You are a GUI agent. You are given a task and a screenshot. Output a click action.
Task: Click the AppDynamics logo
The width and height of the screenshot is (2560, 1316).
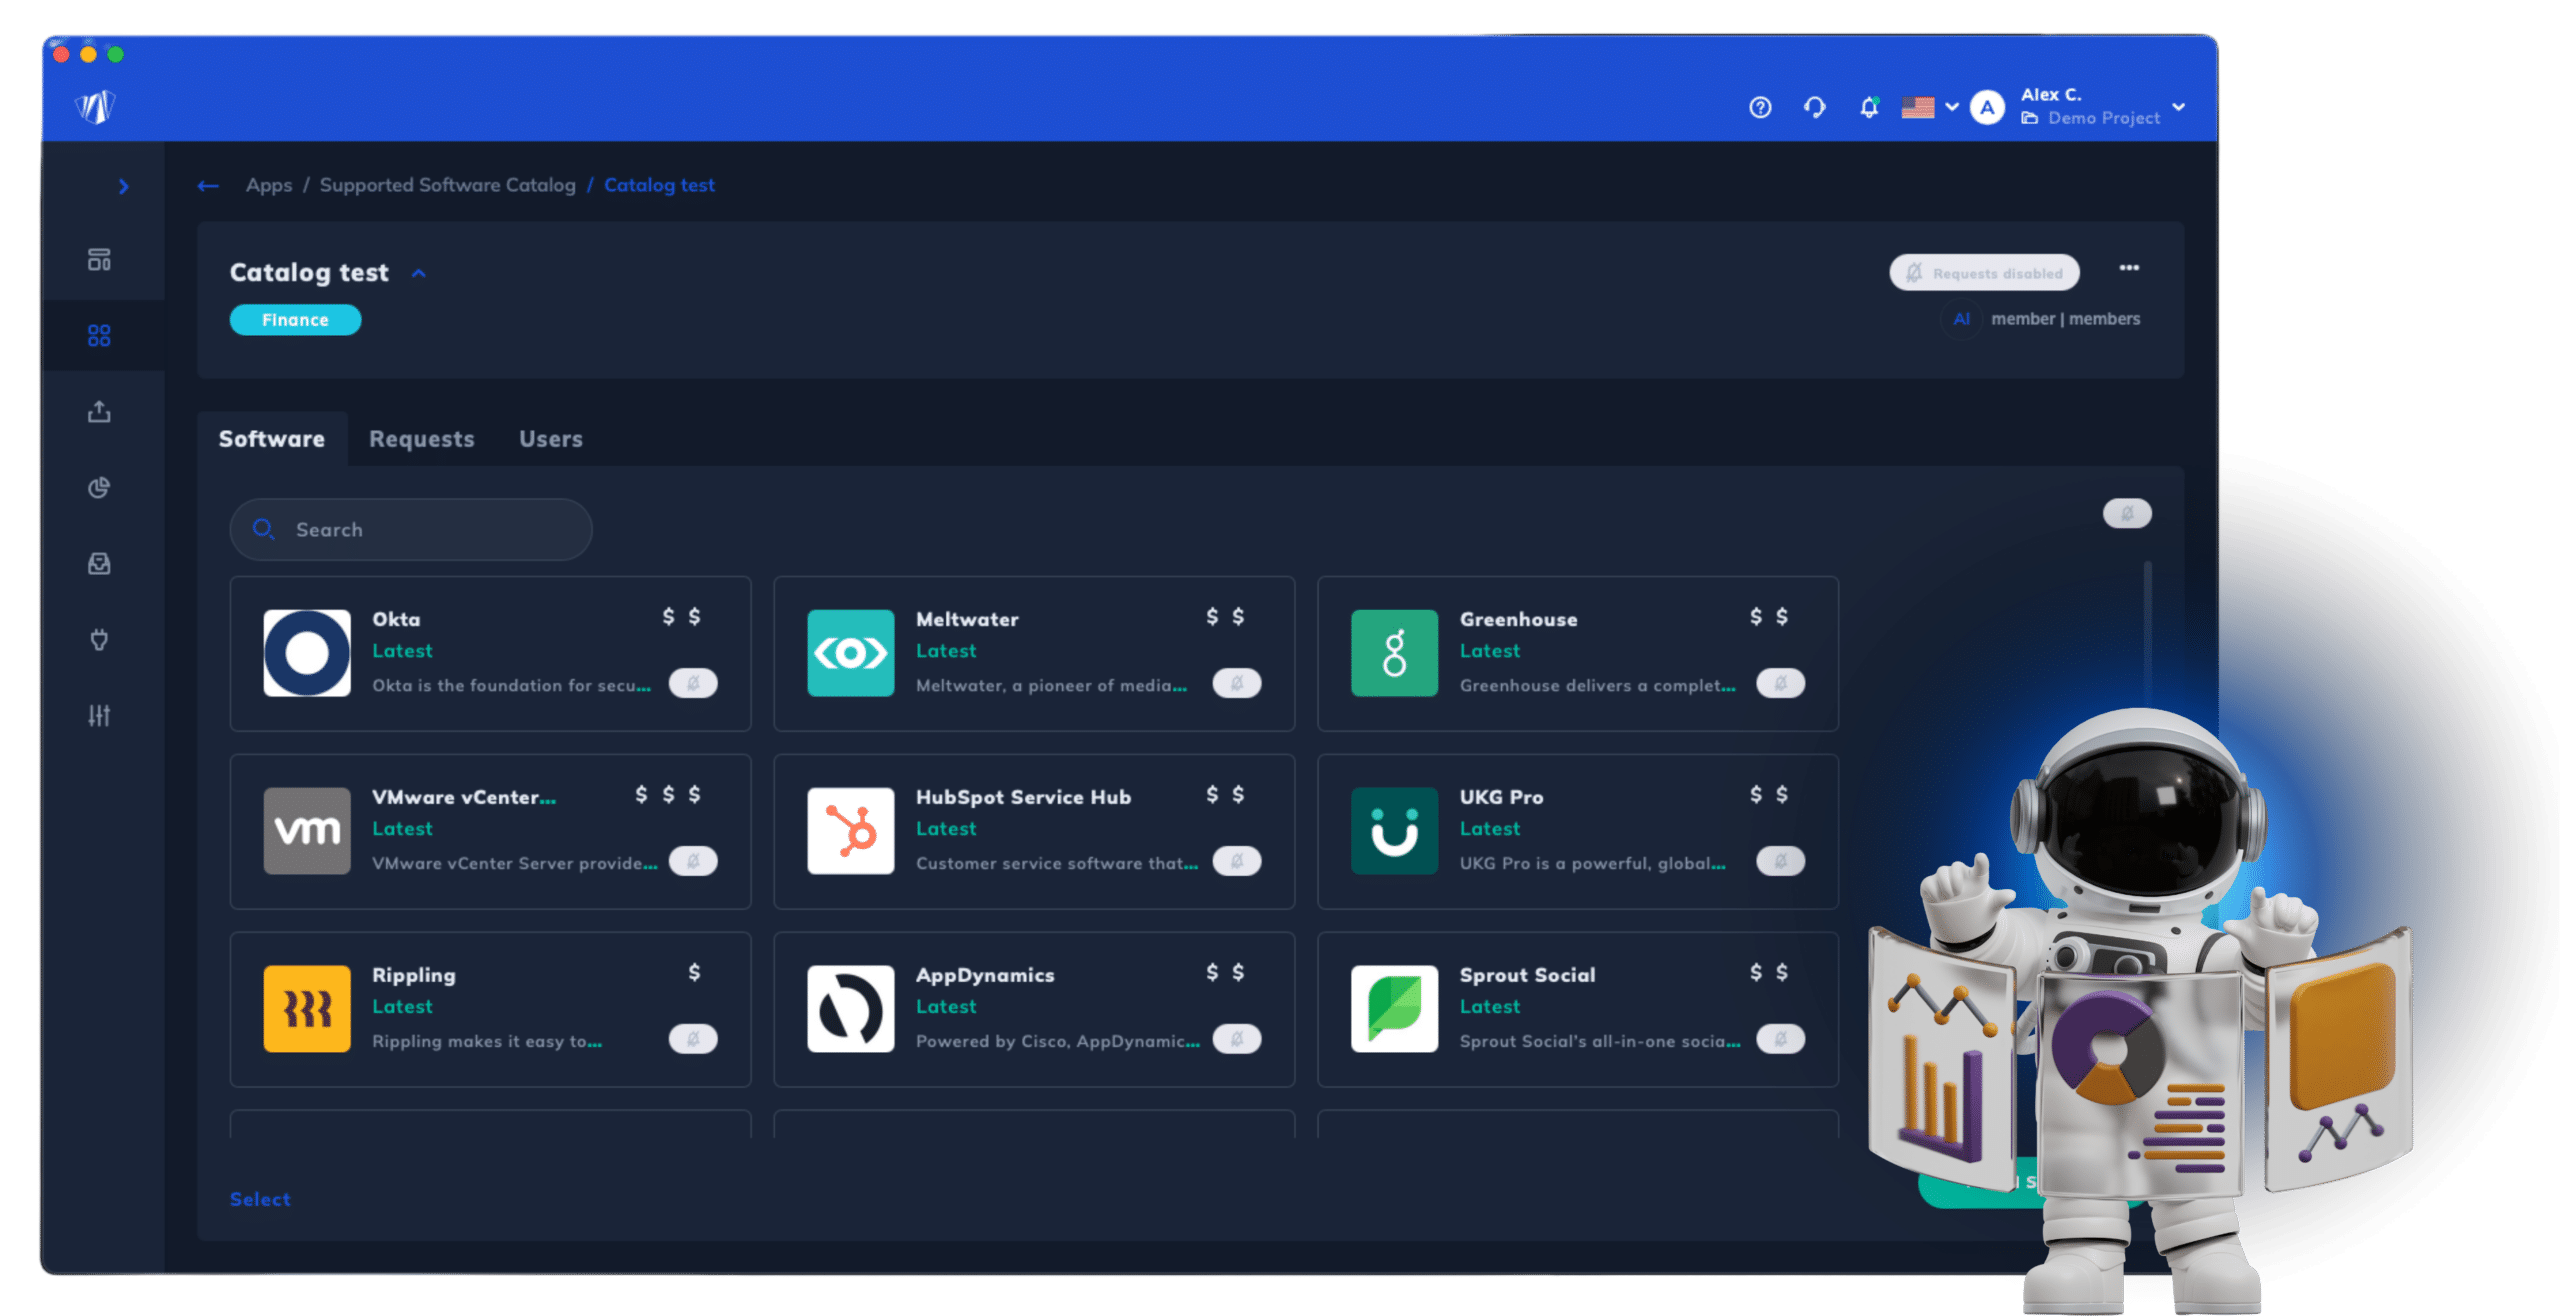[x=851, y=1009]
